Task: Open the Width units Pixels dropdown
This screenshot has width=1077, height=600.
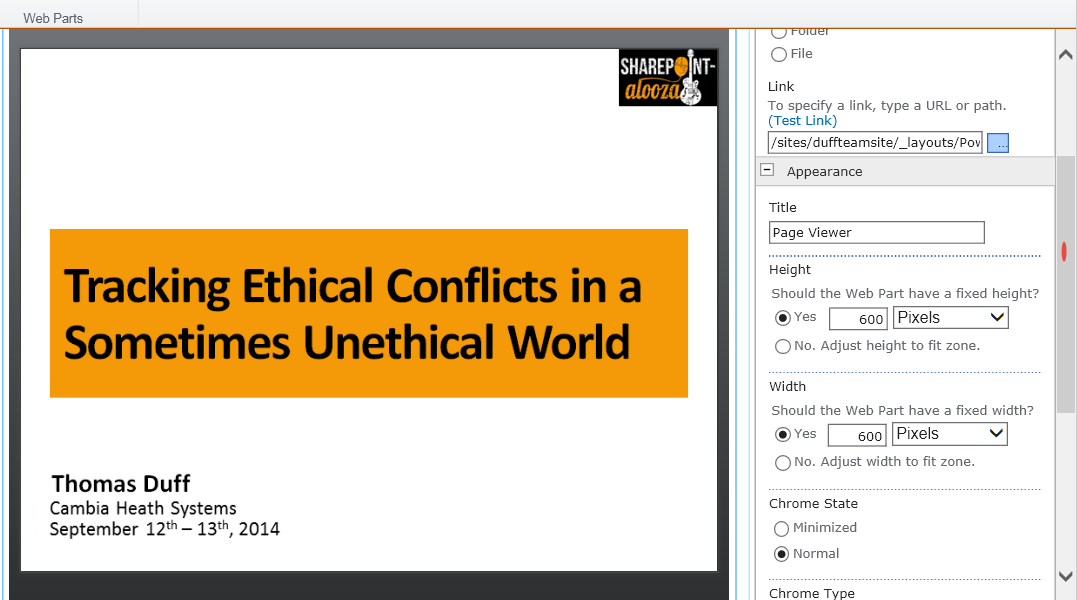Action: [x=950, y=434]
